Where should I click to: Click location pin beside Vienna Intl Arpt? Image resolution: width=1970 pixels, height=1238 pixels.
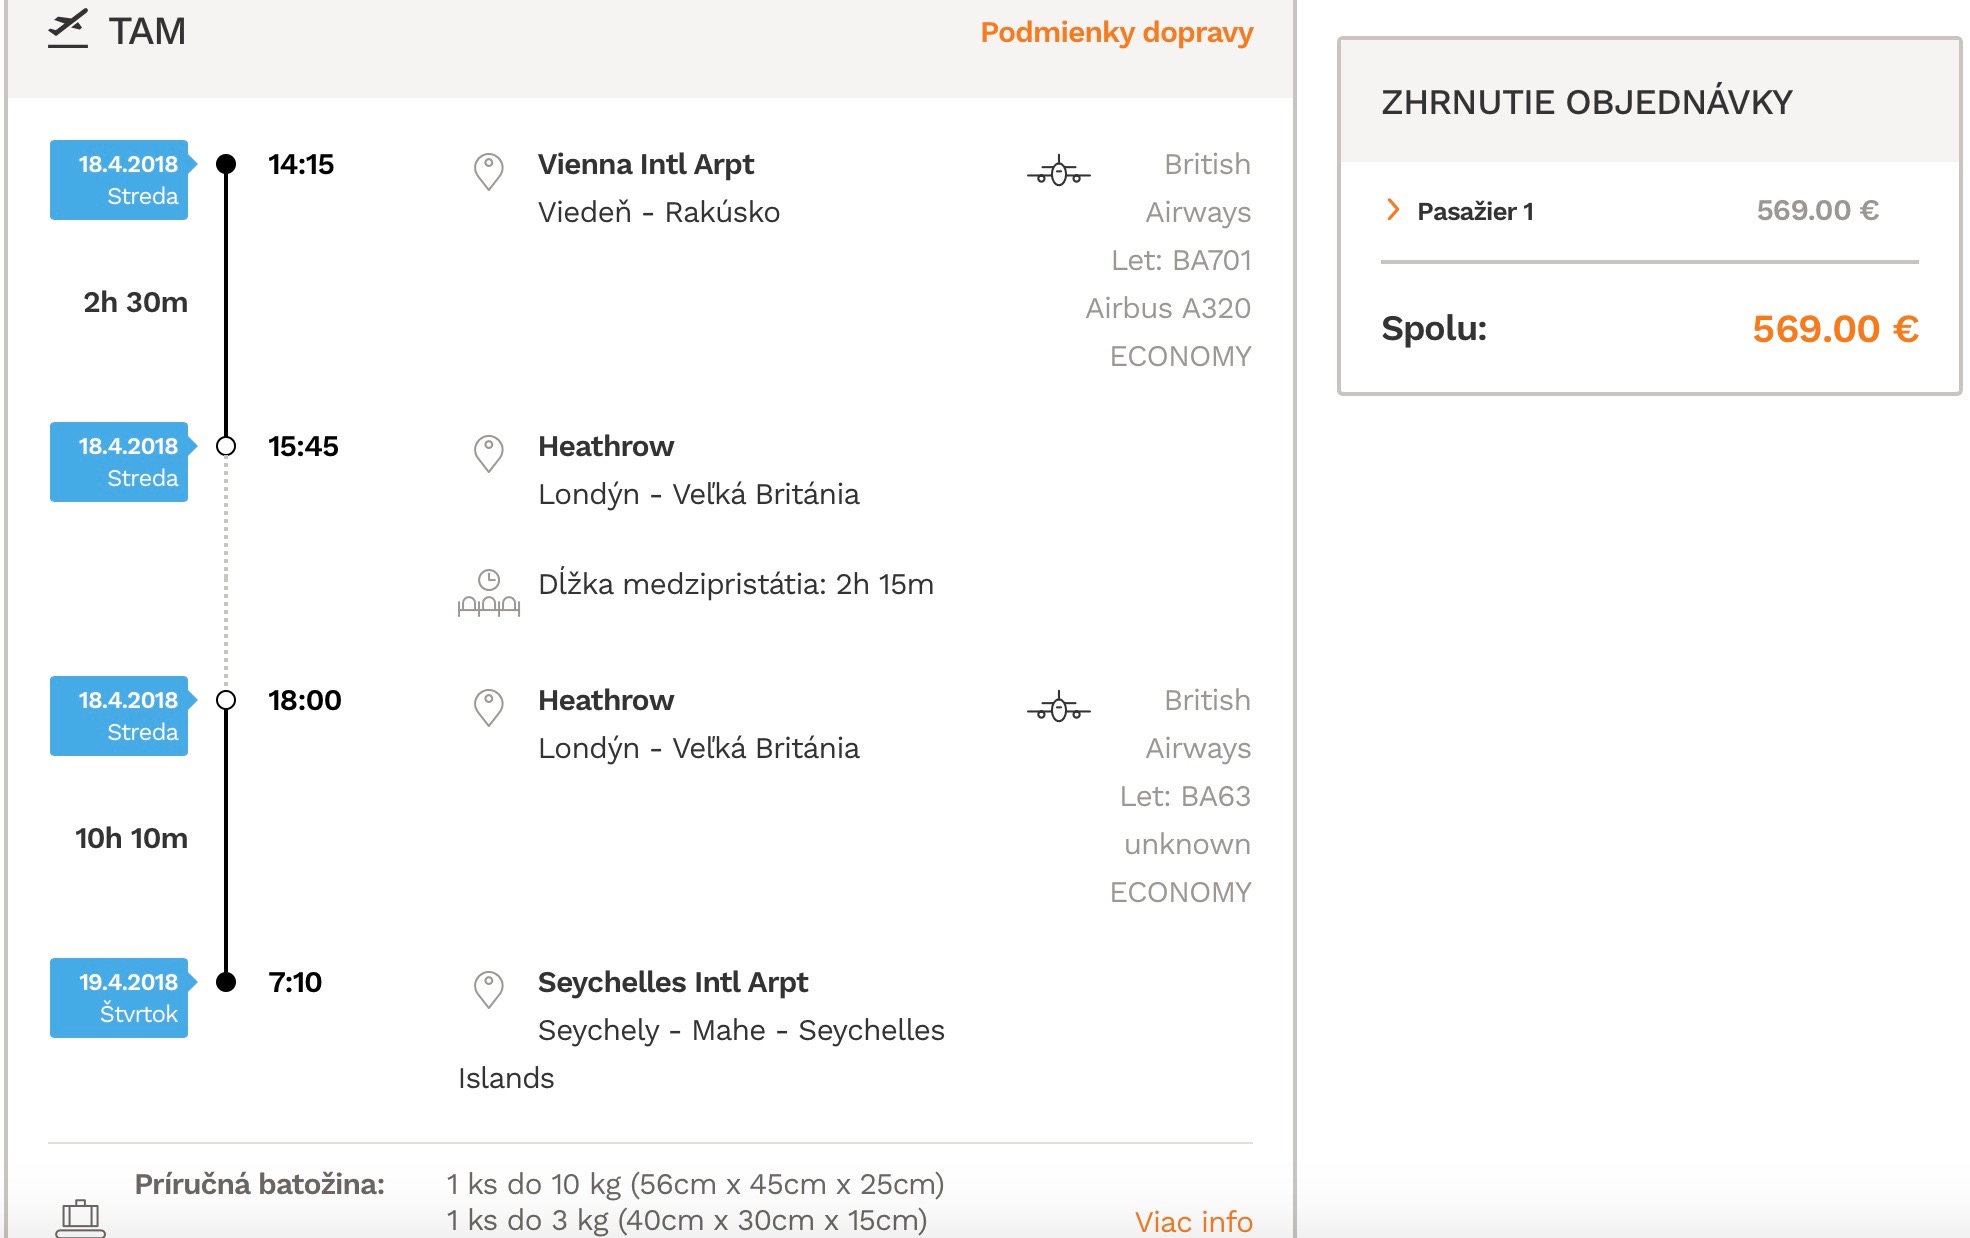488,172
